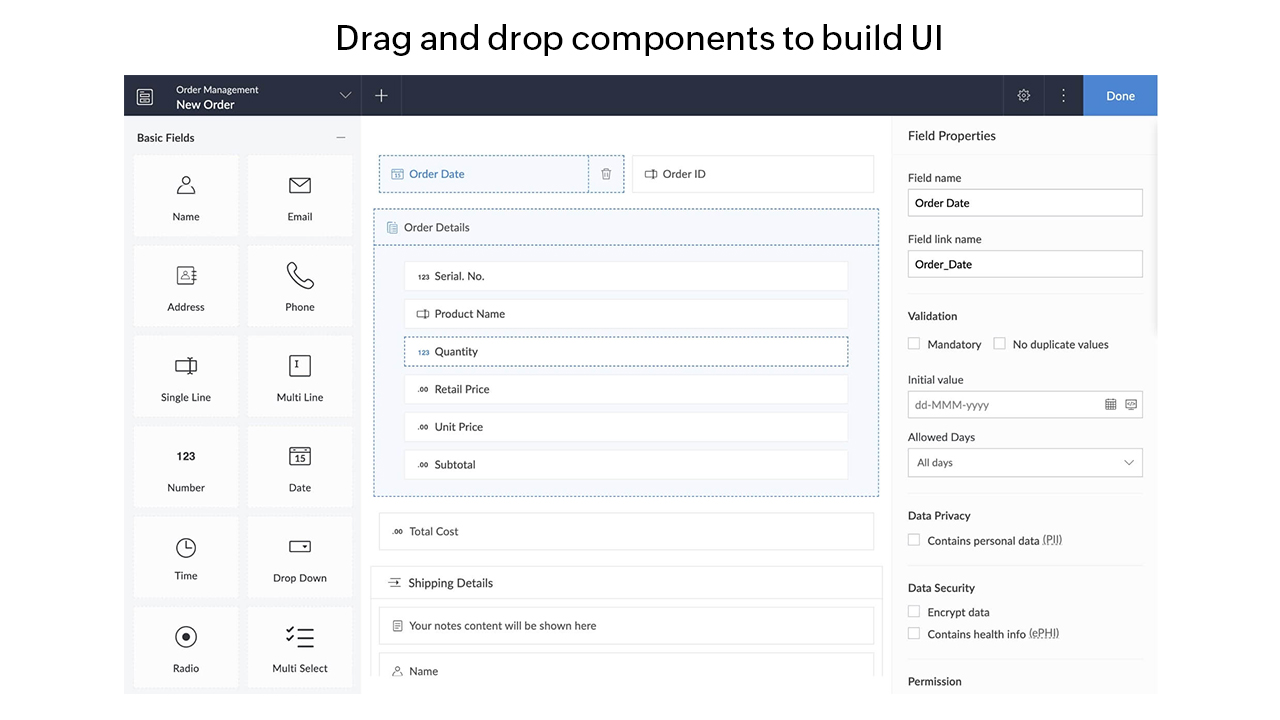1280x720 pixels.
Task: Collapse the Basic Fields section
Action: (341, 138)
